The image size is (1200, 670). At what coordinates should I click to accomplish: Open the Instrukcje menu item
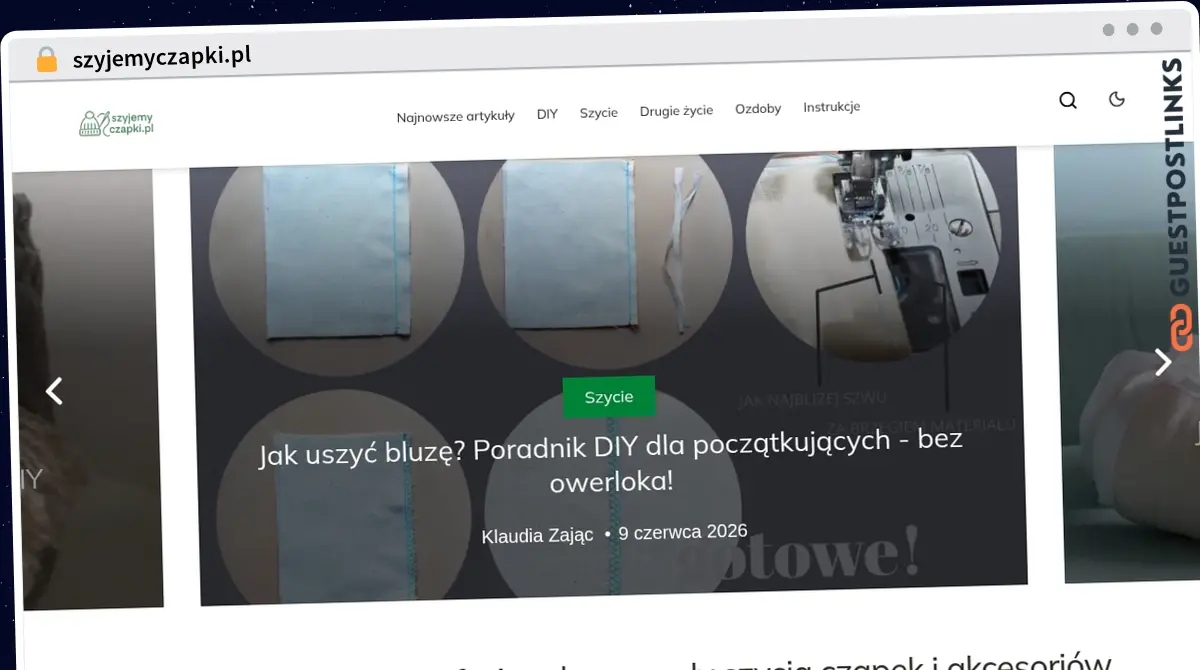[832, 107]
